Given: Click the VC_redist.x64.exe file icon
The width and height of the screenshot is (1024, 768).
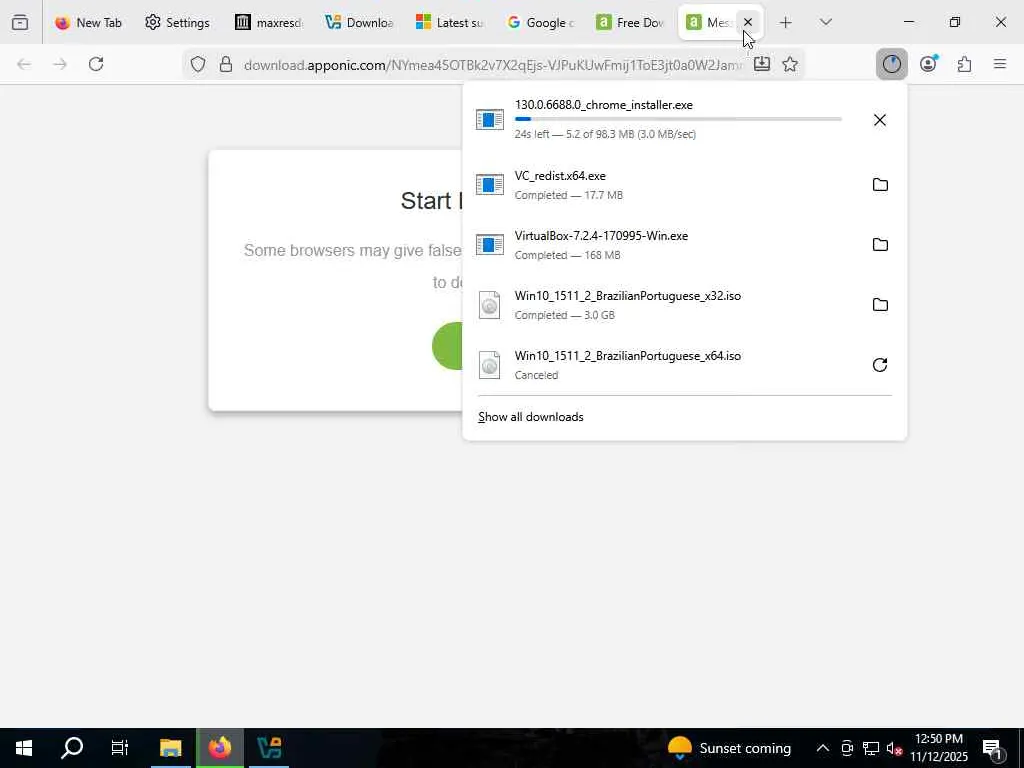Looking at the screenshot, I should coord(490,185).
